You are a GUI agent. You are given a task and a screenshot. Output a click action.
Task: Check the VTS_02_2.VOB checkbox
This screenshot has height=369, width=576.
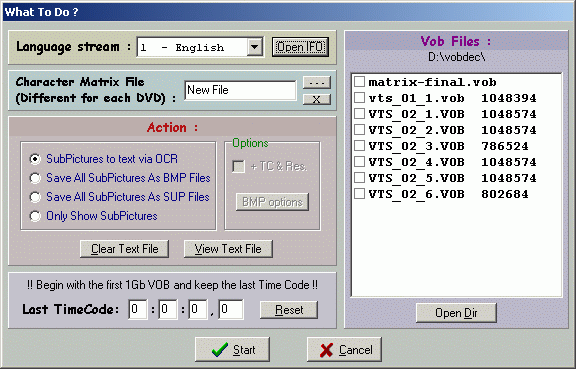point(359,130)
